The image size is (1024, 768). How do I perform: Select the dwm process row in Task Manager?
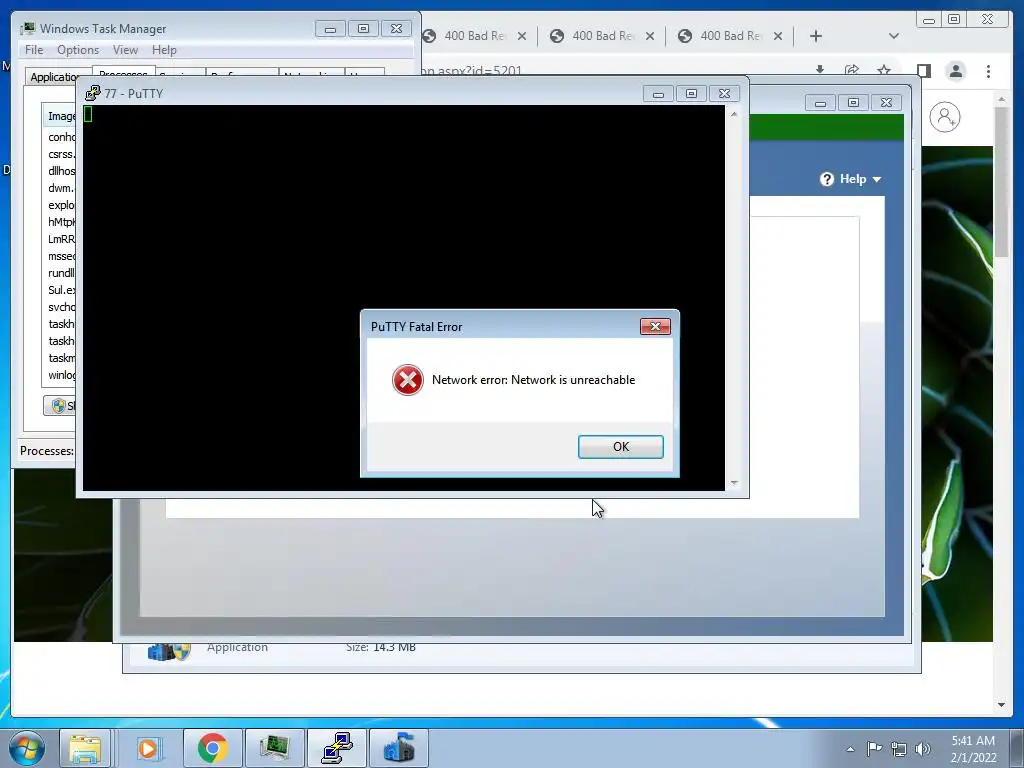pos(60,188)
